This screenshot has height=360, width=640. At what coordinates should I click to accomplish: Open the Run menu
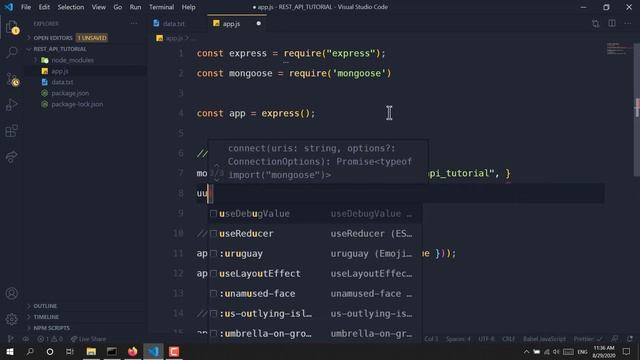(135, 7)
